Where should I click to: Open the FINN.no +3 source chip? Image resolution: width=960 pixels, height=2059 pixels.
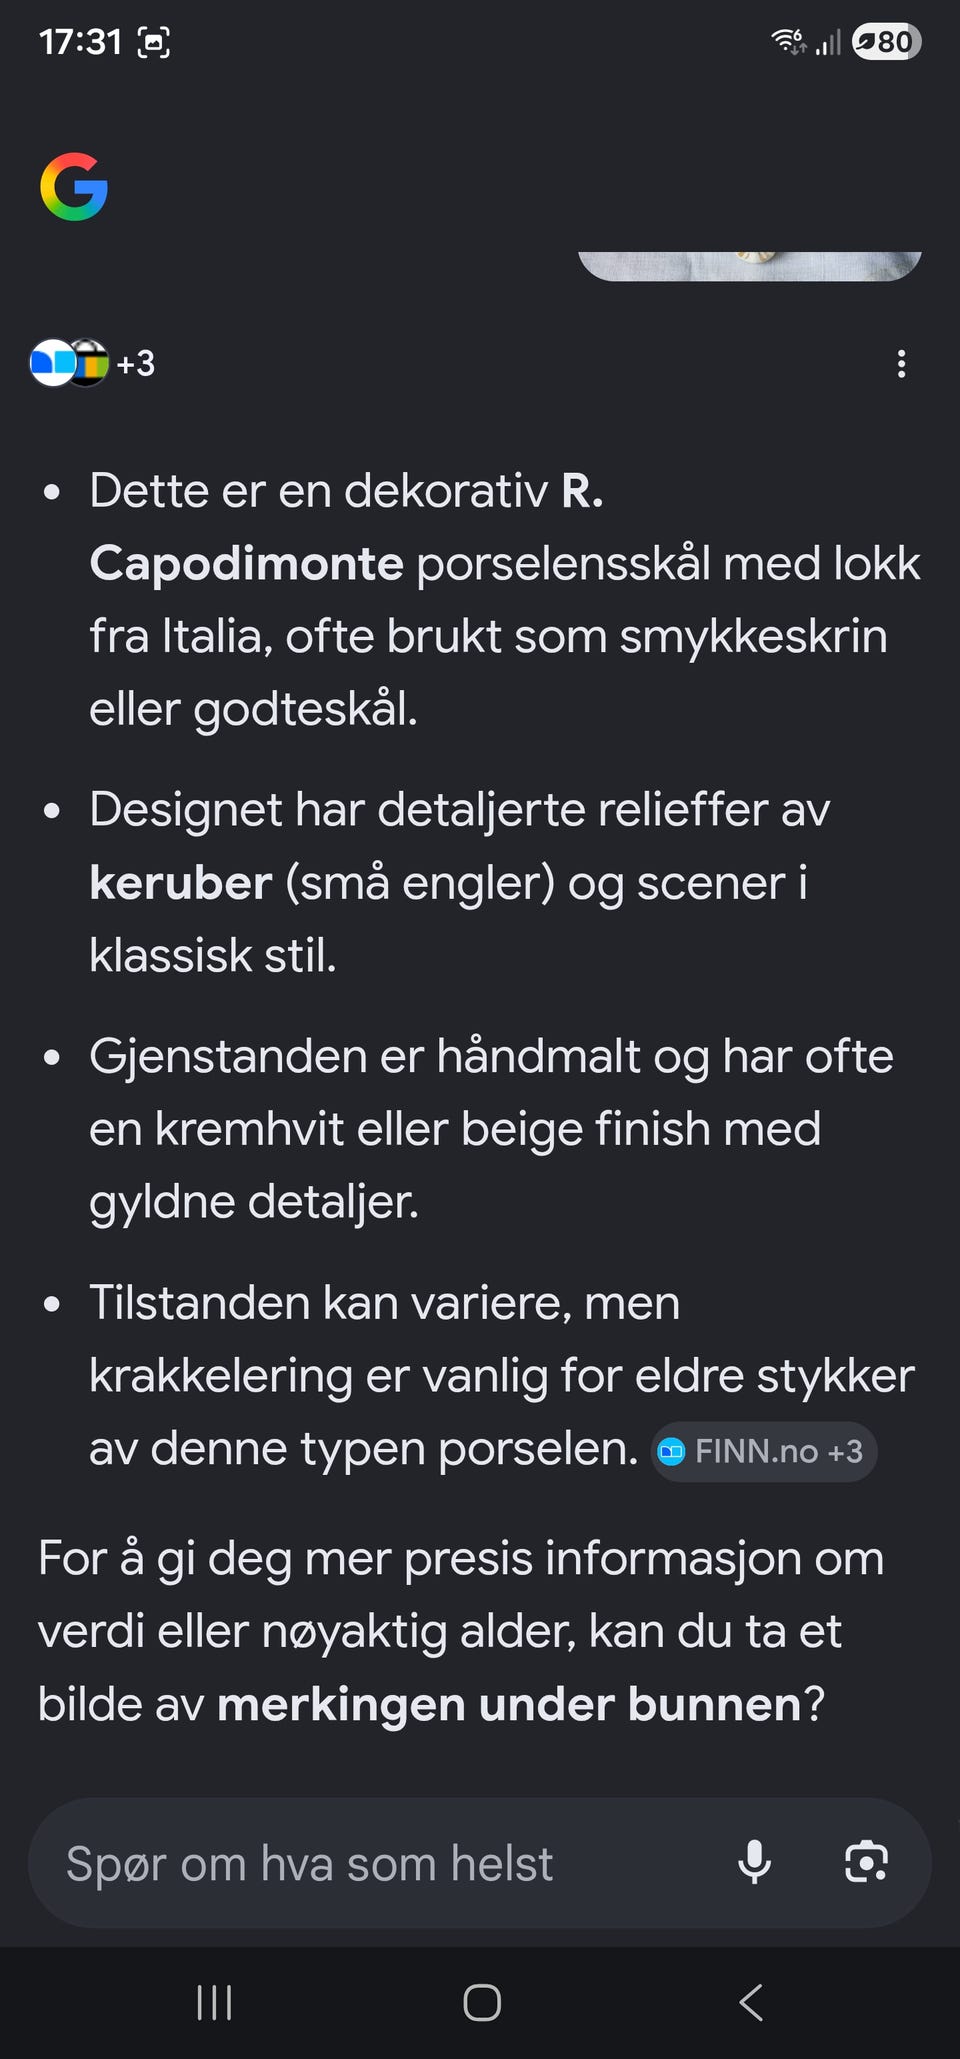[x=764, y=1451]
